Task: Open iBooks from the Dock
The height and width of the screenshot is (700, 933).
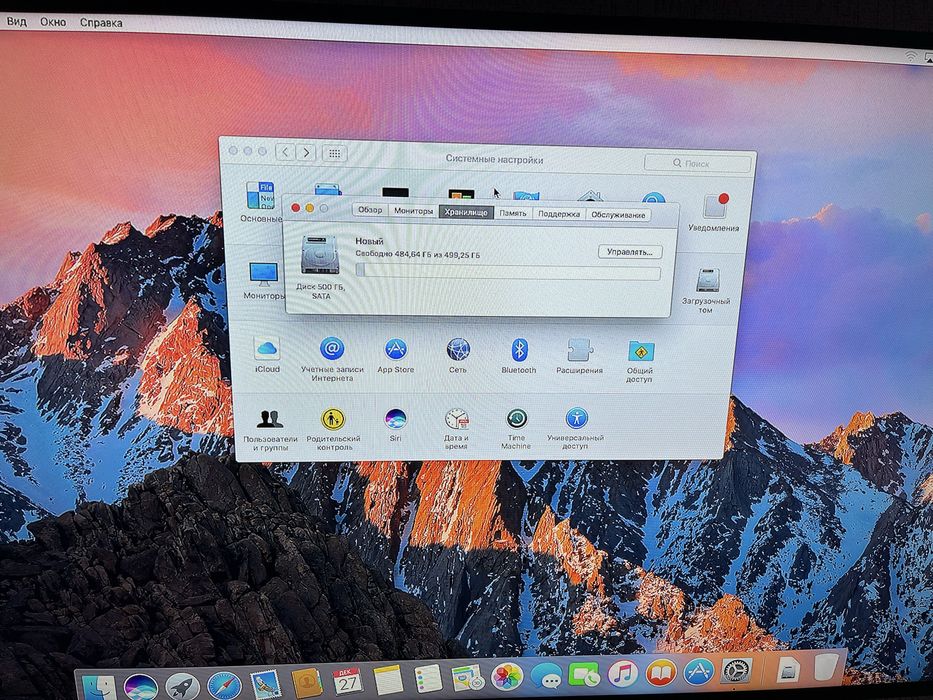Action: tap(662, 673)
